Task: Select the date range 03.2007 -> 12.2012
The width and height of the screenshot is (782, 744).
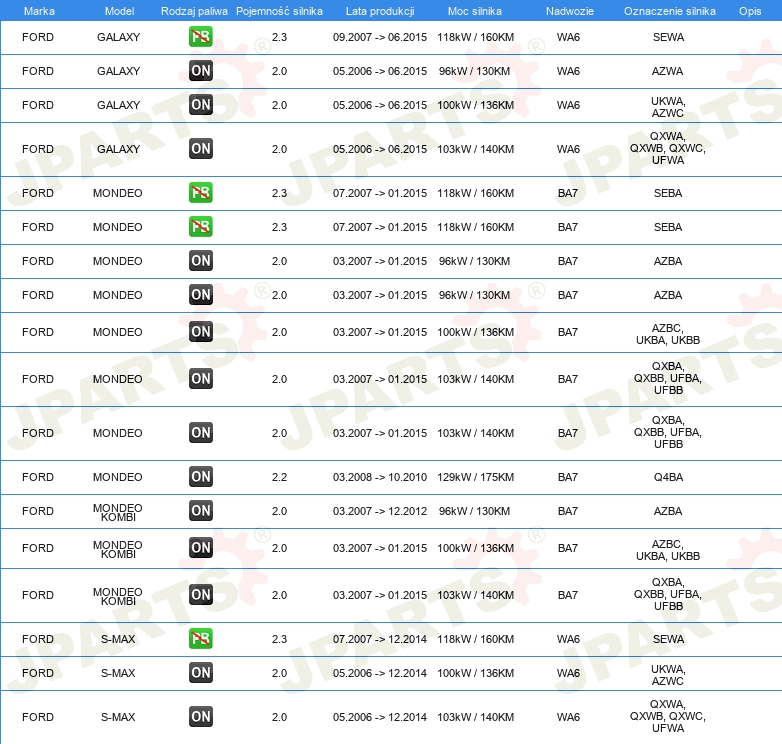Action: (380, 511)
